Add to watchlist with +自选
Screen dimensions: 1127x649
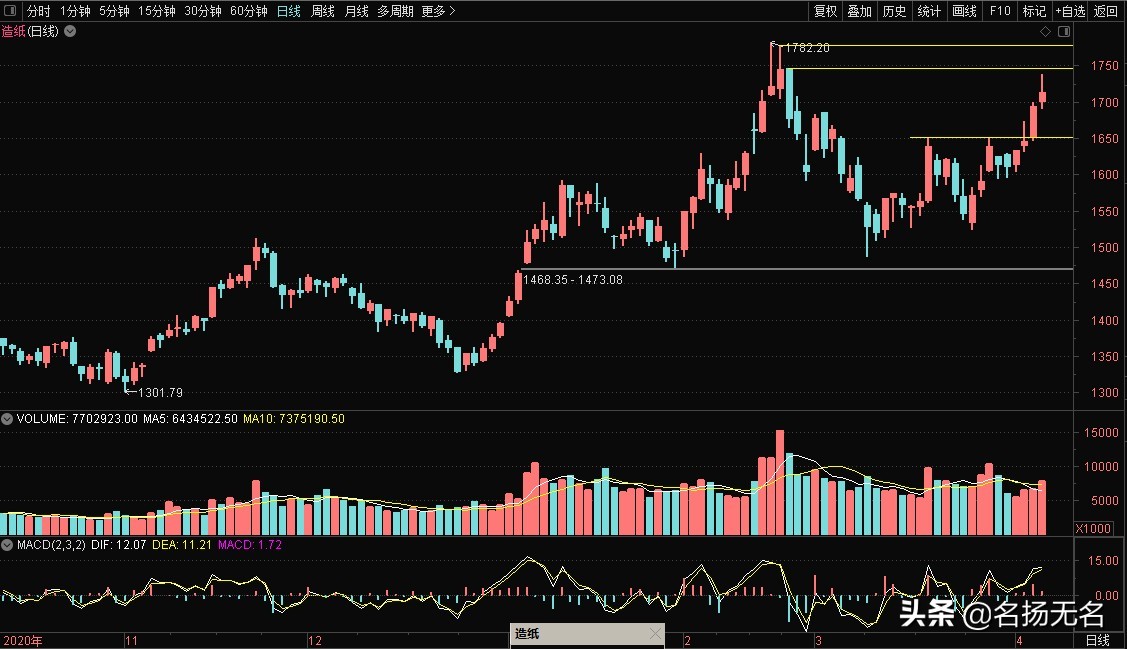click(1071, 11)
